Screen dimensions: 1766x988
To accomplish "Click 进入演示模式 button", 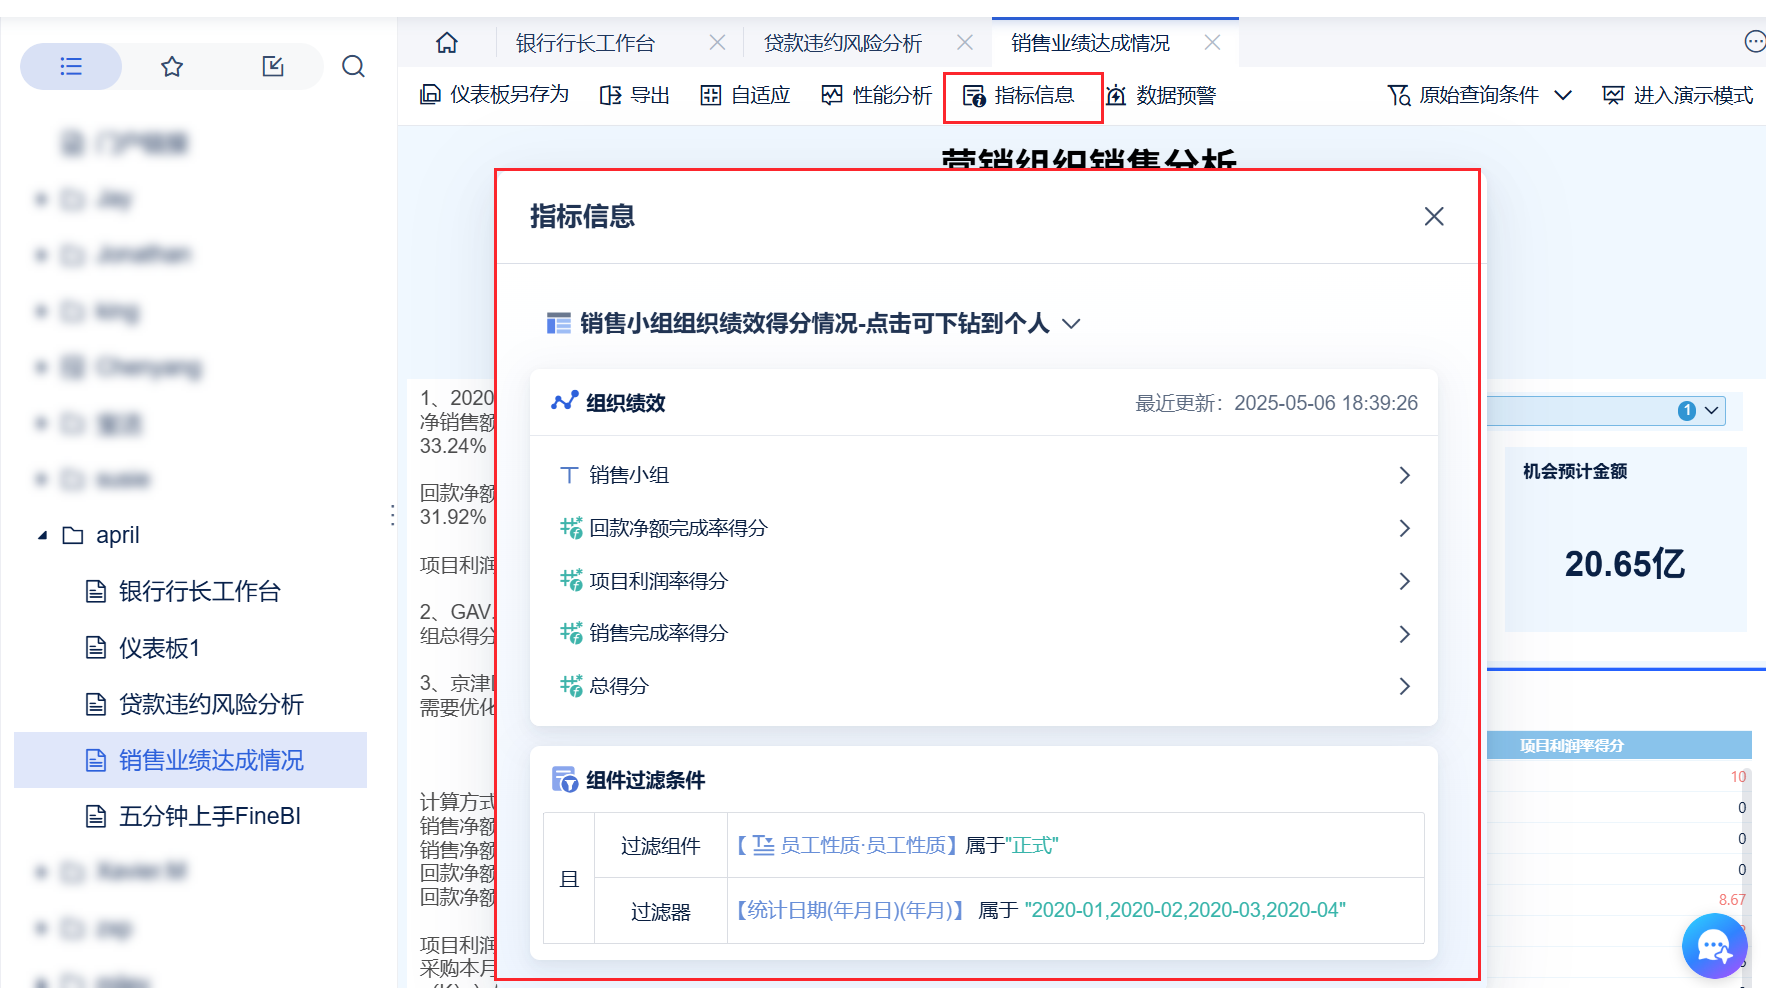I will click(1677, 95).
